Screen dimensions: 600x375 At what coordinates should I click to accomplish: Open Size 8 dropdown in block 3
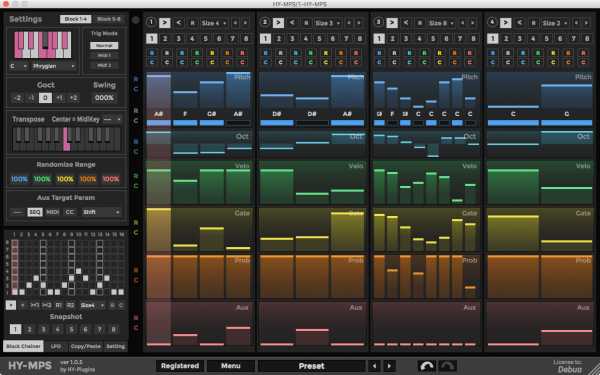pyautogui.click(x=441, y=23)
